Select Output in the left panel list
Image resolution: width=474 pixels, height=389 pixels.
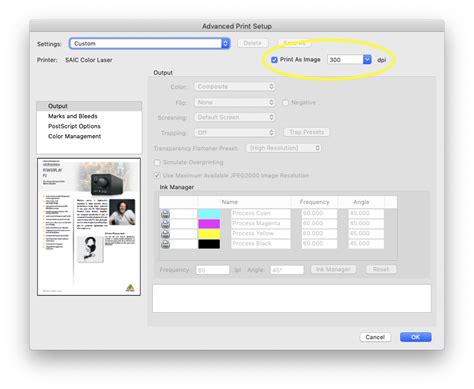[x=89, y=106]
